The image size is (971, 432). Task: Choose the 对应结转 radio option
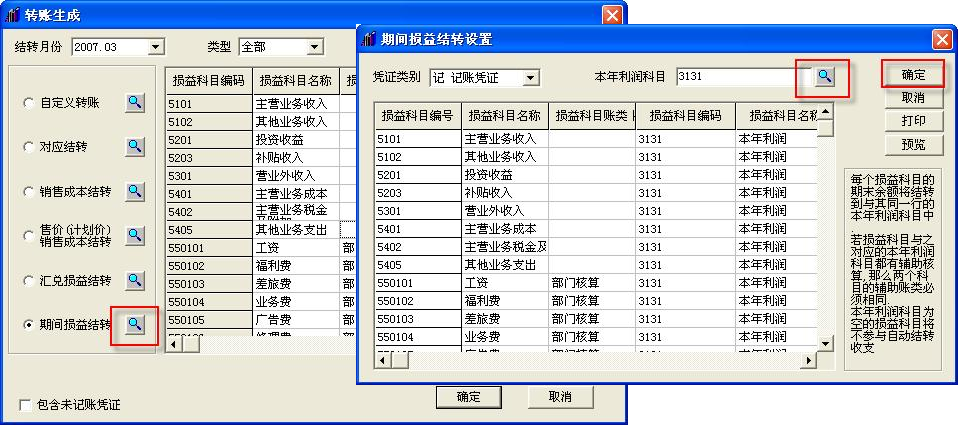tap(29, 147)
